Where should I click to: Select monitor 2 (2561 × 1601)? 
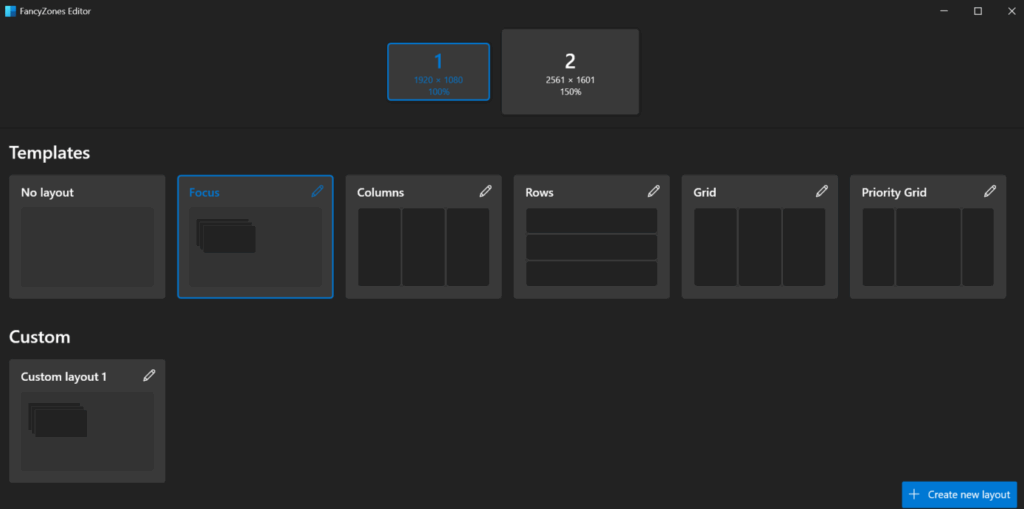(570, 72)
